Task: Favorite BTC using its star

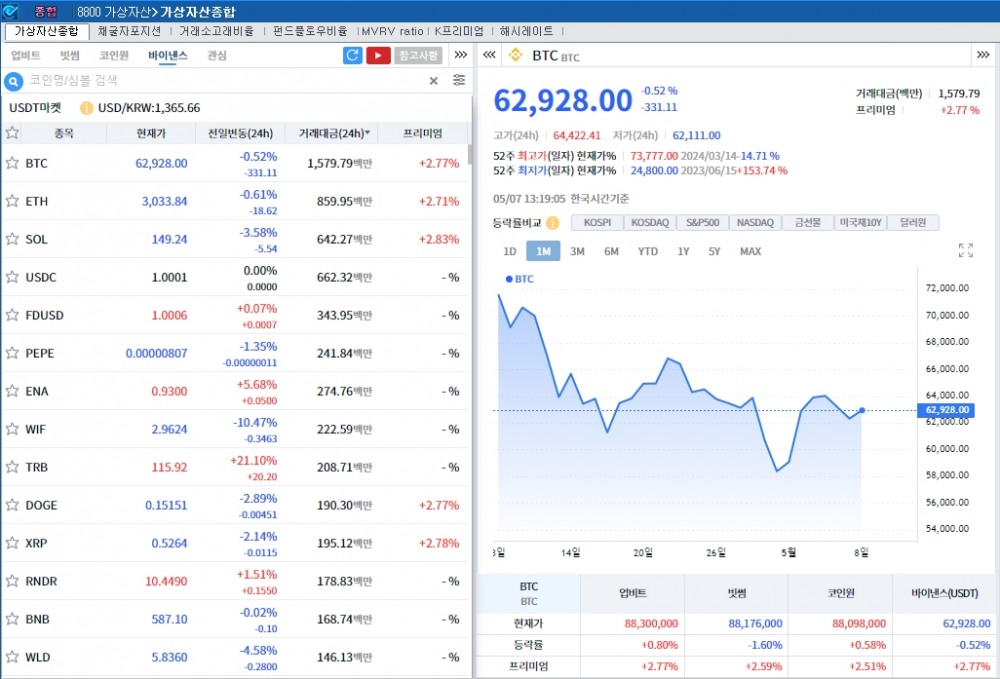Action: [x=14, y=162]
